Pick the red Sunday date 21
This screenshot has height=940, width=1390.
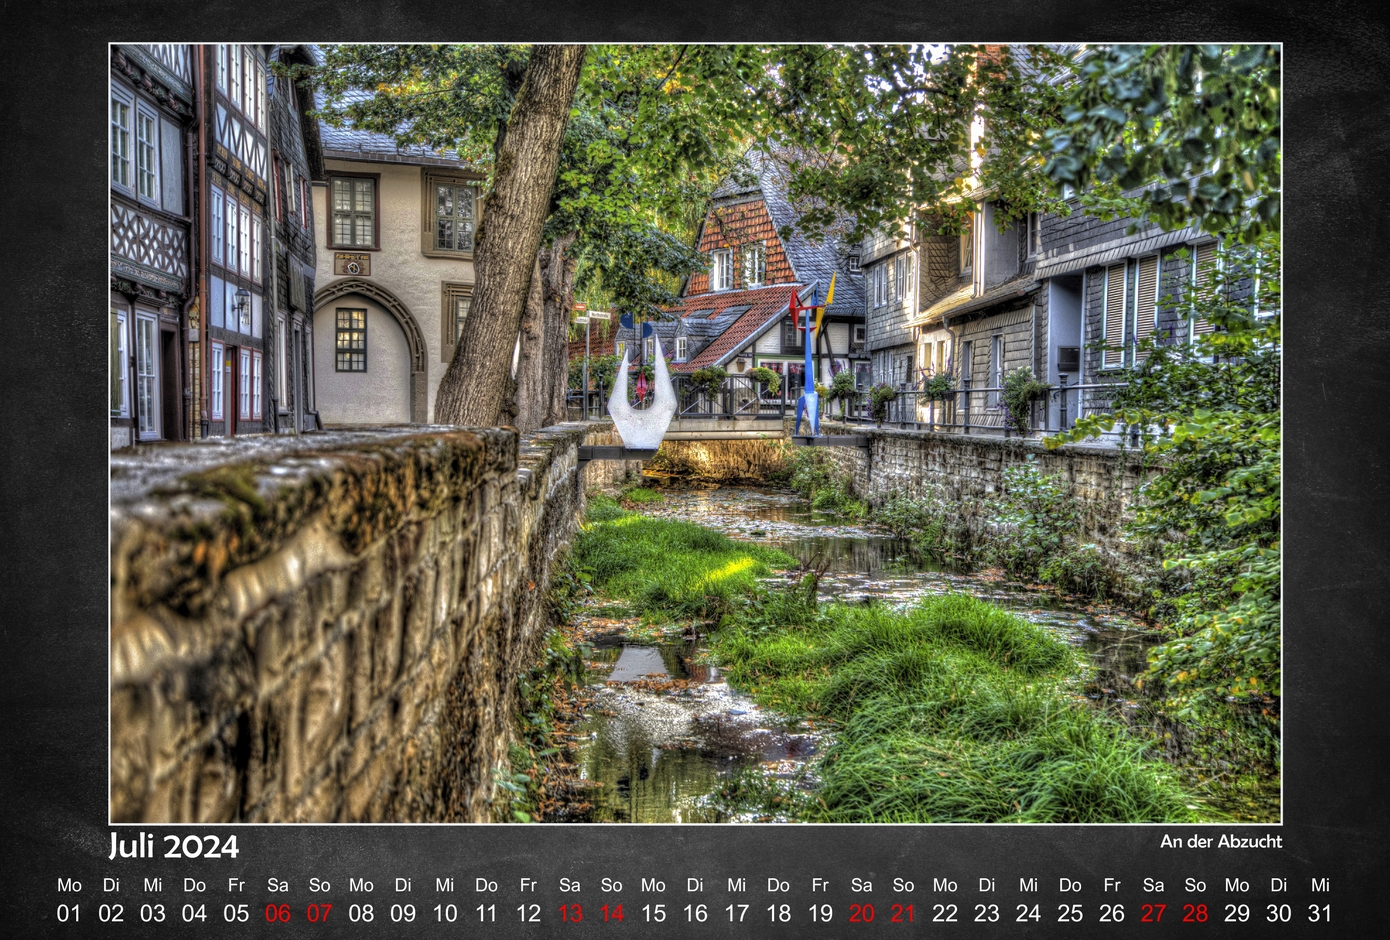(x=903, y=913)
